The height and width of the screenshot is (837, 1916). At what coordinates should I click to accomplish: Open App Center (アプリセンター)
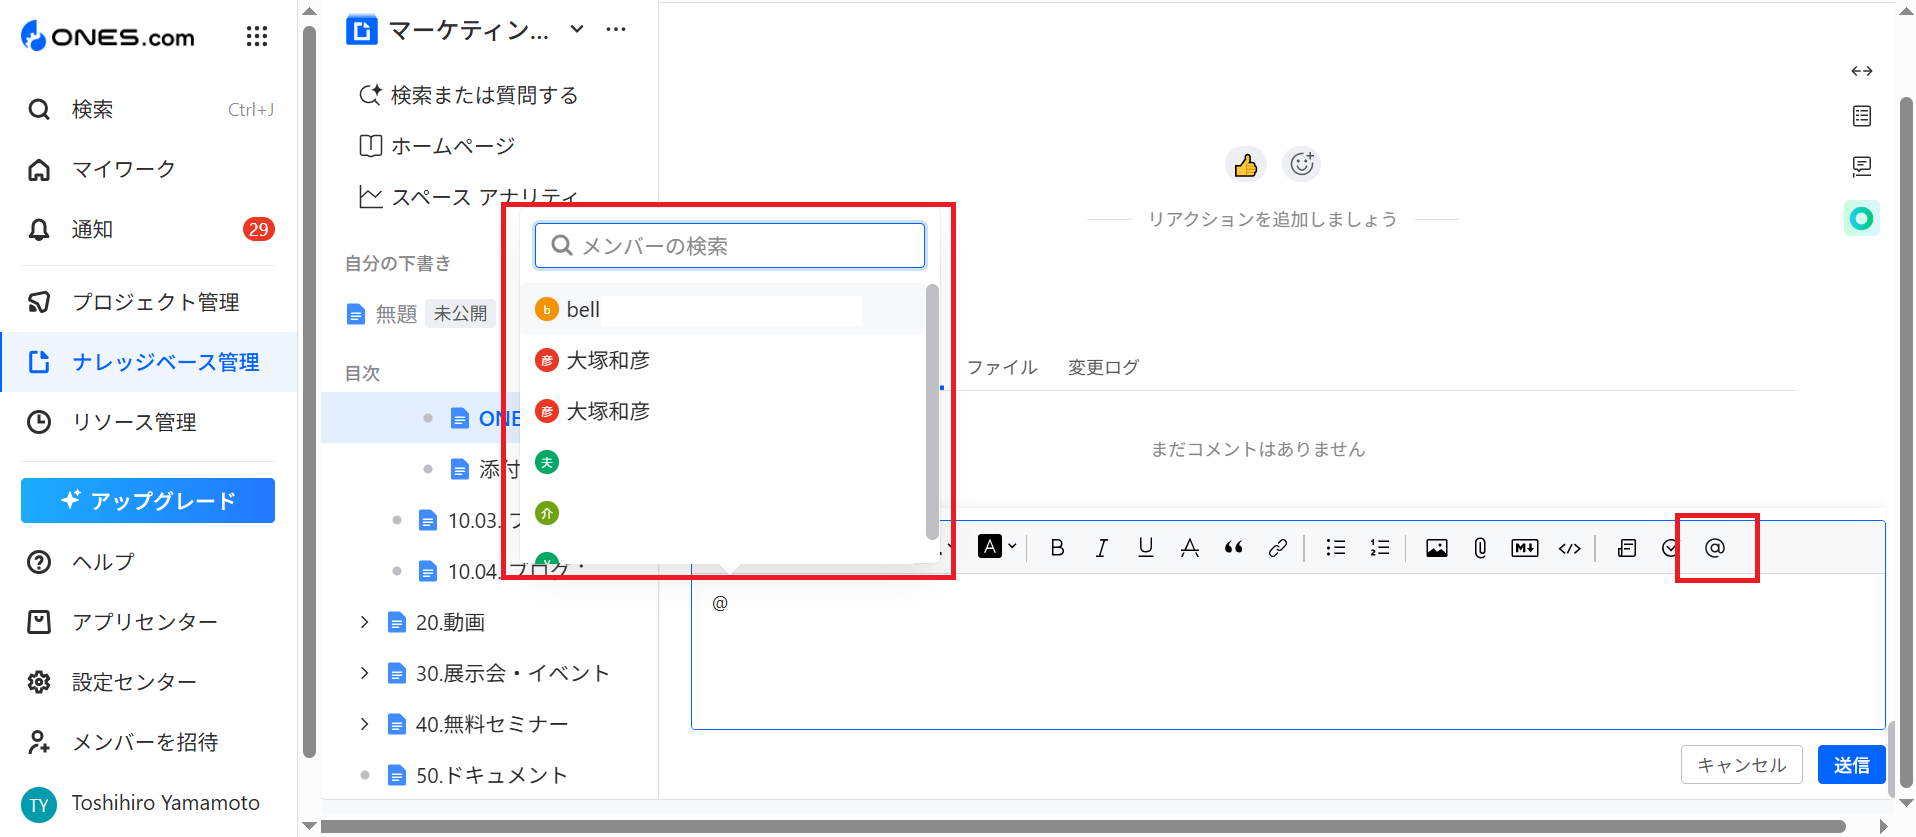[150, 622]
